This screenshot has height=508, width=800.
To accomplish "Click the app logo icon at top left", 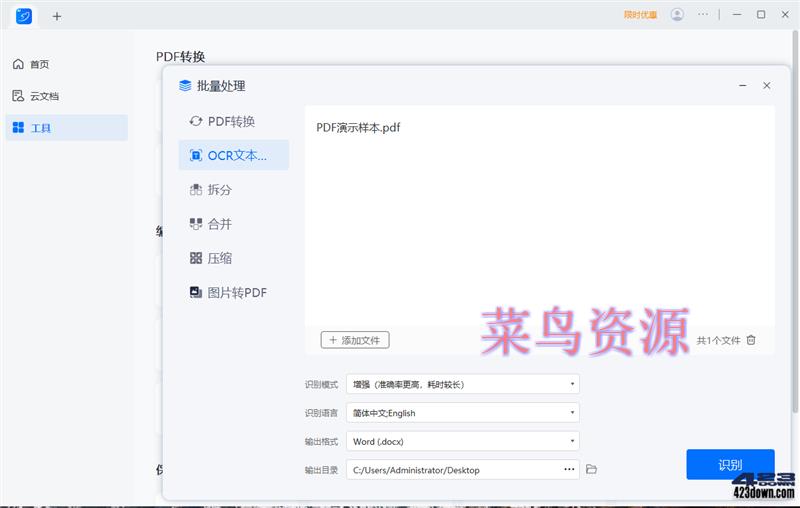I will click(23, 16).
